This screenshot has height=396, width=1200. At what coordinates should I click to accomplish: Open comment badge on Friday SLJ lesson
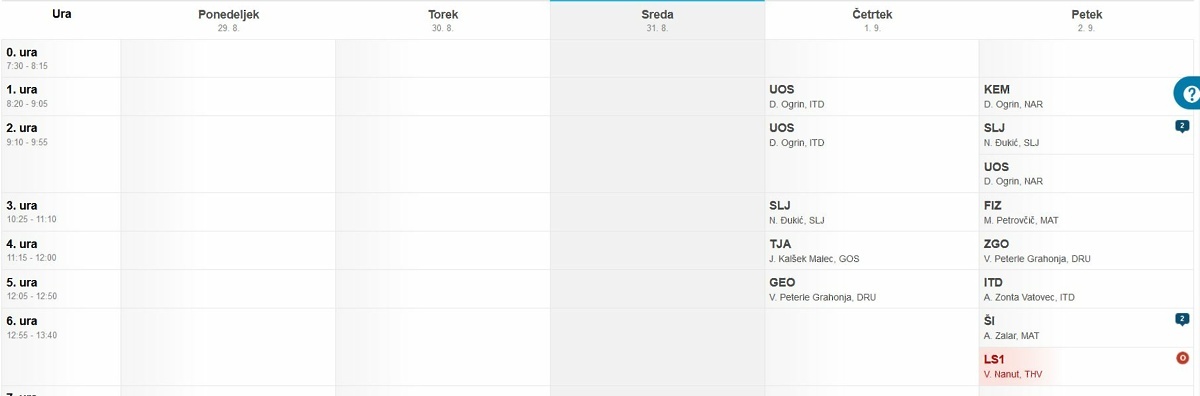[x=1182, y=126]
